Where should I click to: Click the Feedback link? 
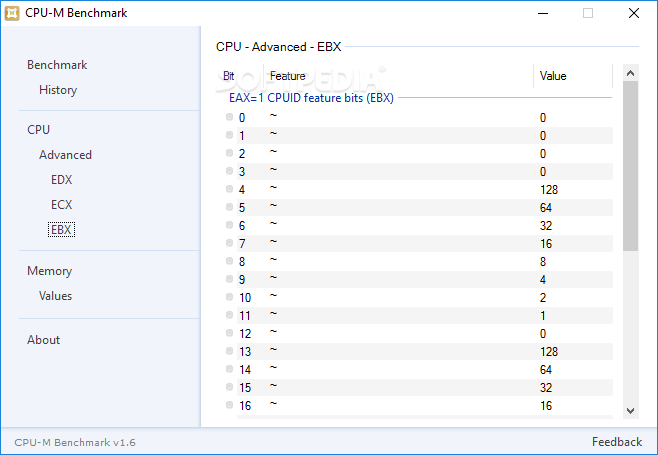tap(617, 442)
